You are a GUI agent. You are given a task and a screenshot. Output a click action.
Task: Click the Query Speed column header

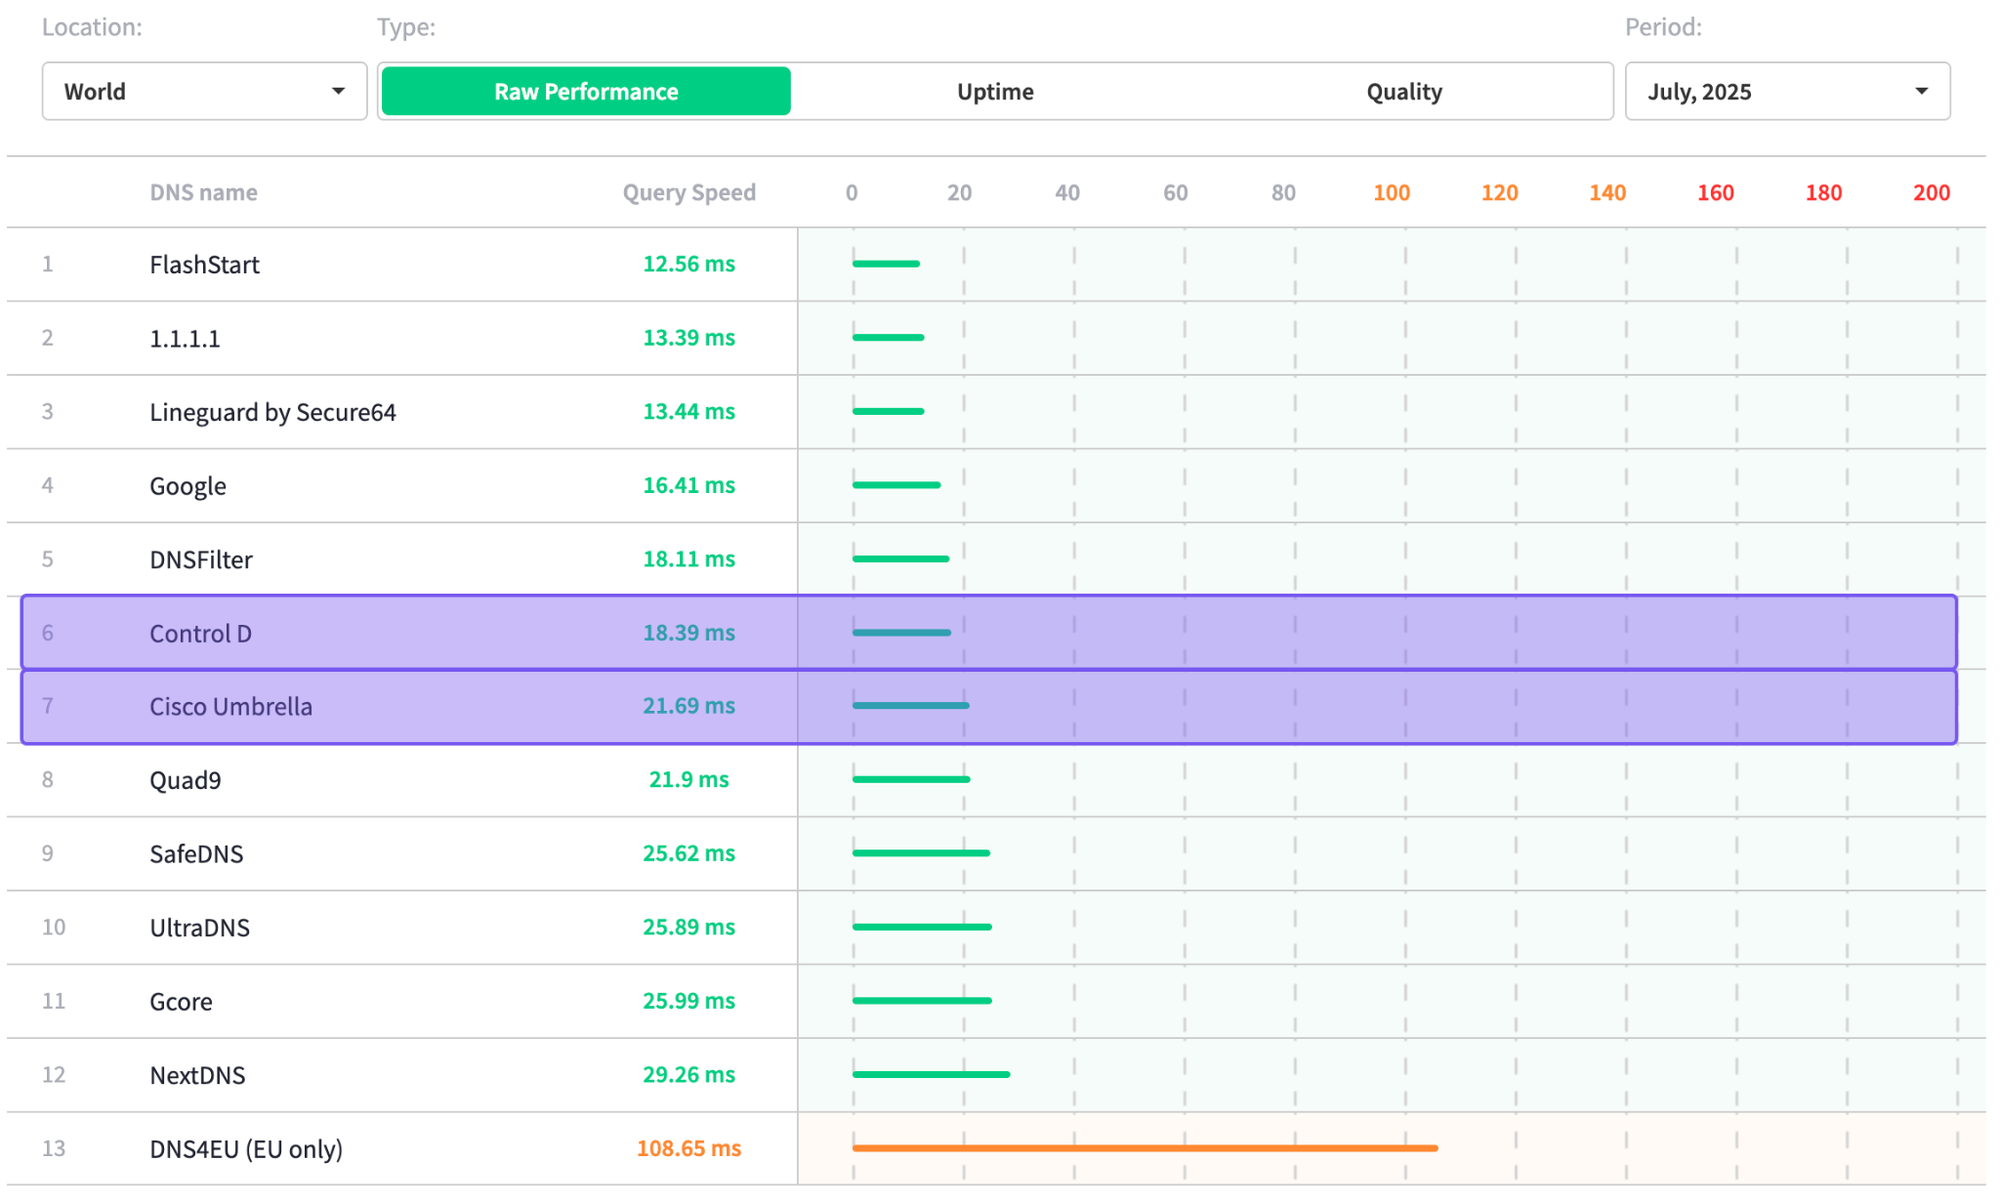pos(689,192)
